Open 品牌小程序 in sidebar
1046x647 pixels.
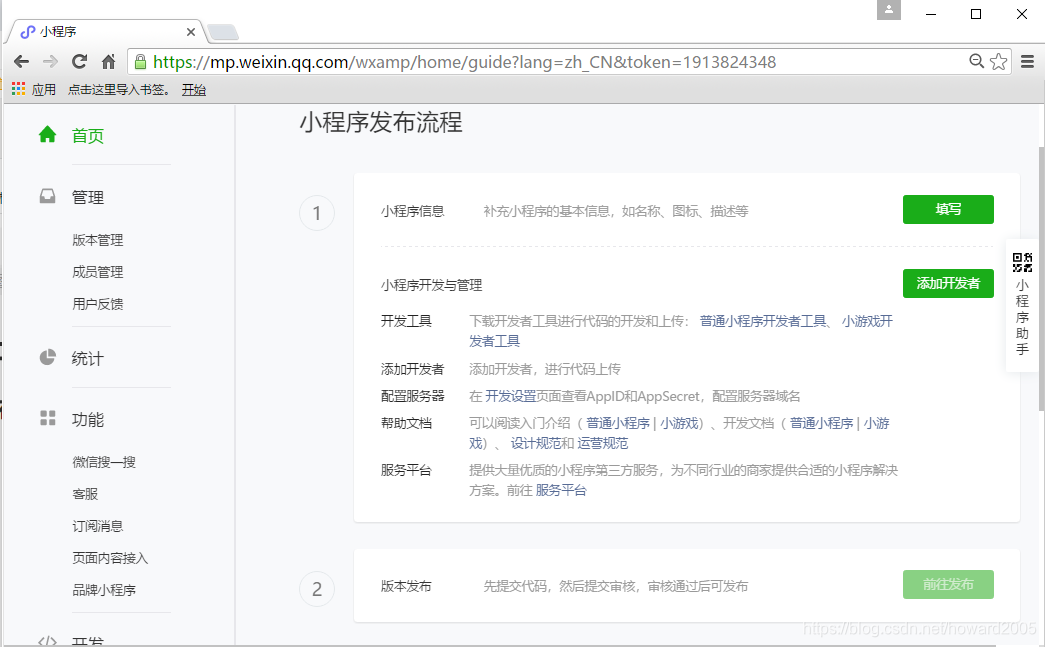tap(104, 590)
